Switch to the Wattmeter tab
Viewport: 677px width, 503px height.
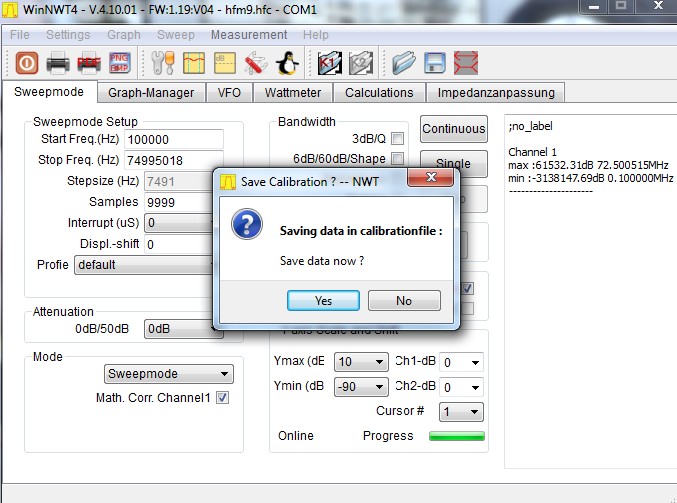pyautogui.click(x=293, y=92)
